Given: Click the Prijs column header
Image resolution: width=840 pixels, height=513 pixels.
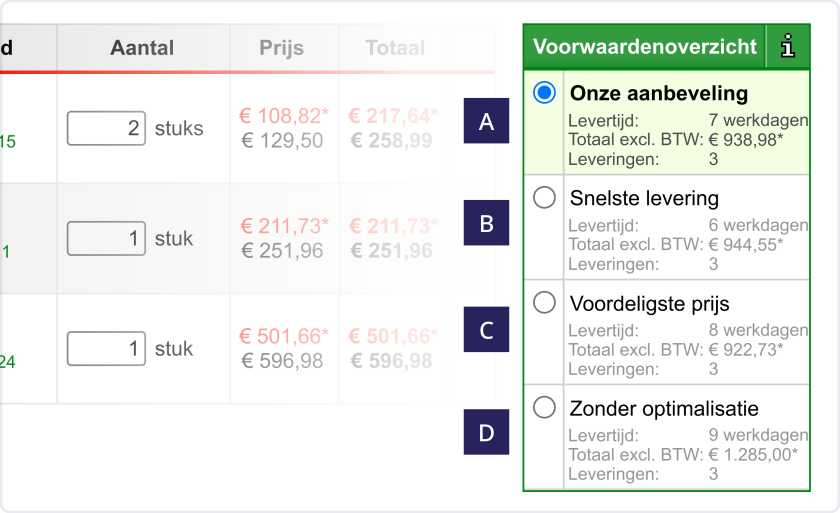Looking at the screenshot, I should pyautogui.click(x=282, y=48).
